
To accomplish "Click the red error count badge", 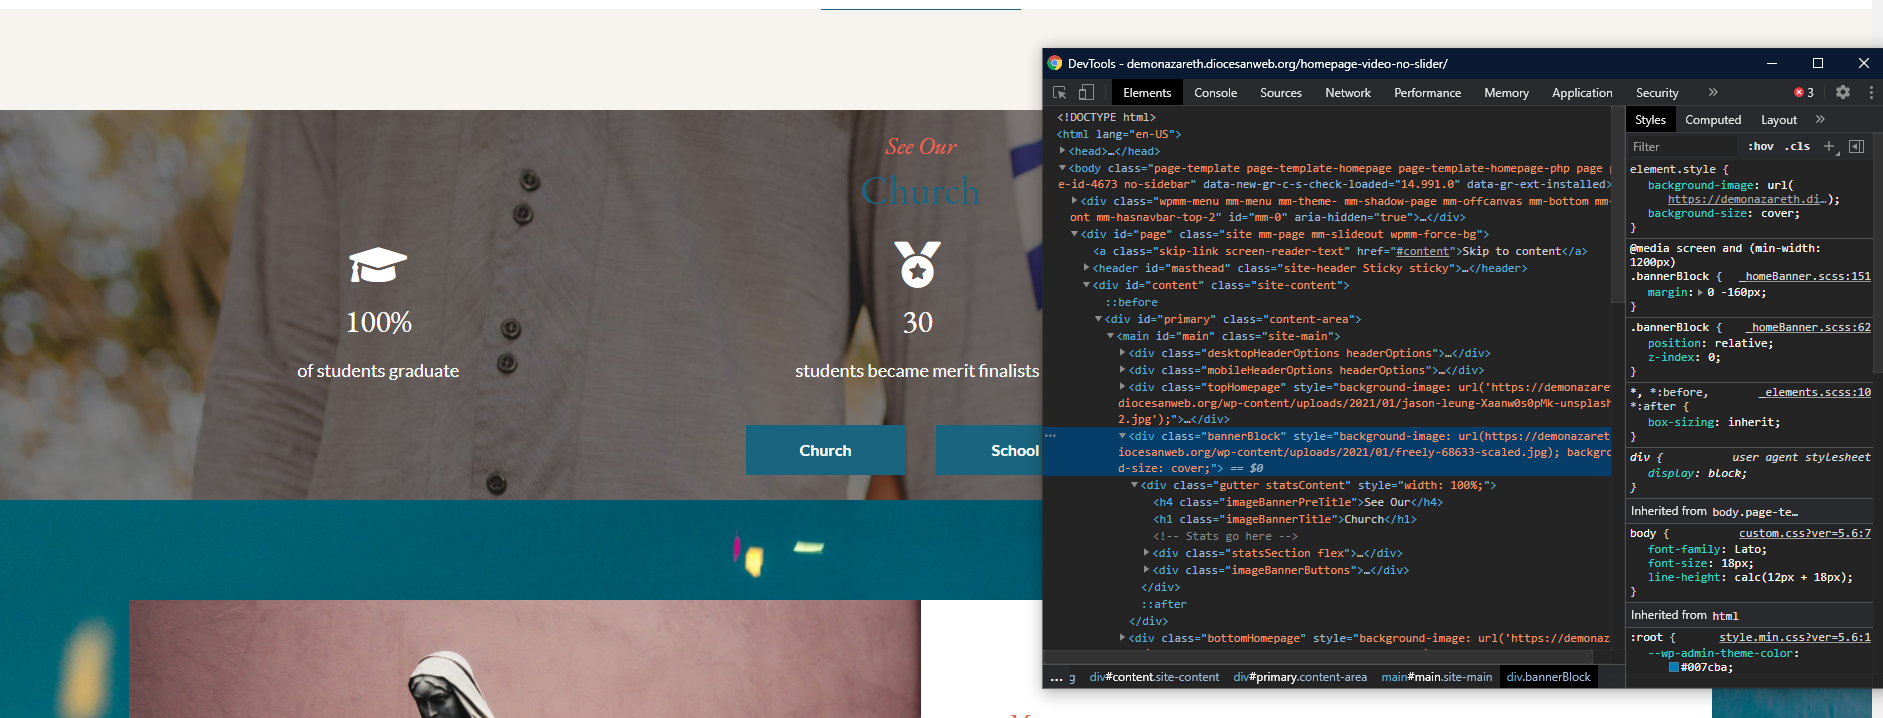I will [x=1804, y=93].
